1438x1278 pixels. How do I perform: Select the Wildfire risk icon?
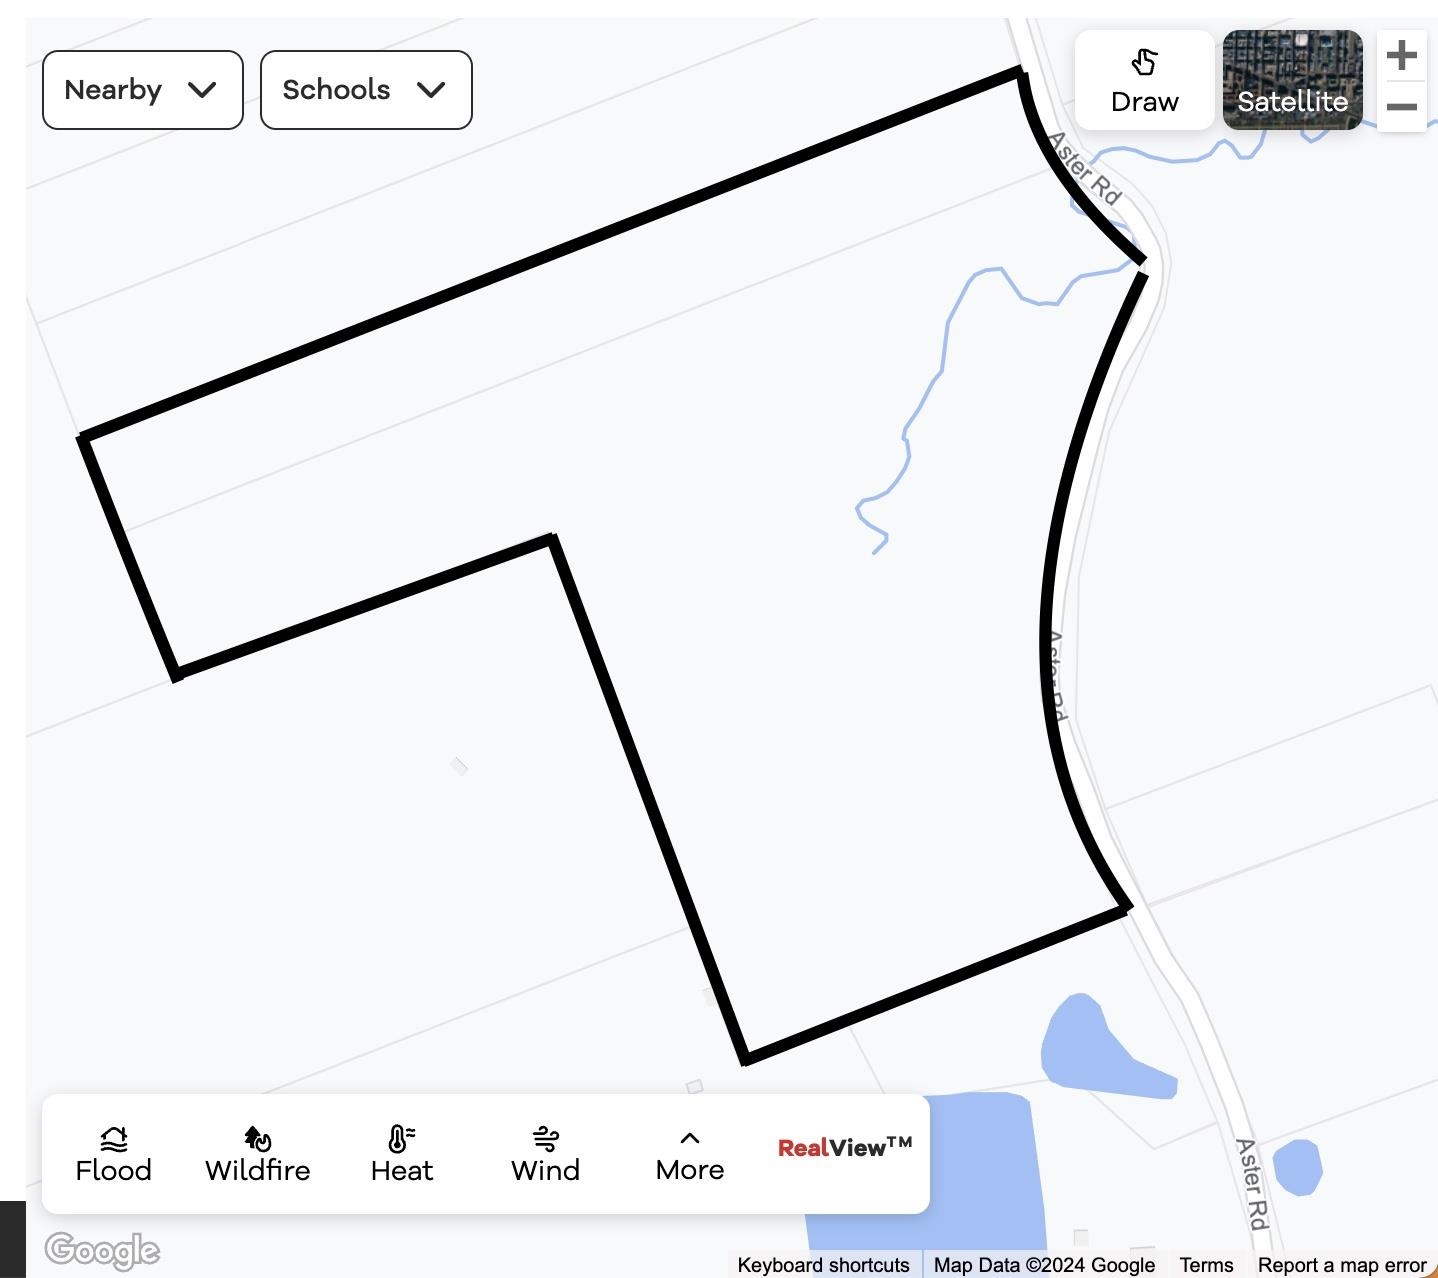coord(257,1138)
